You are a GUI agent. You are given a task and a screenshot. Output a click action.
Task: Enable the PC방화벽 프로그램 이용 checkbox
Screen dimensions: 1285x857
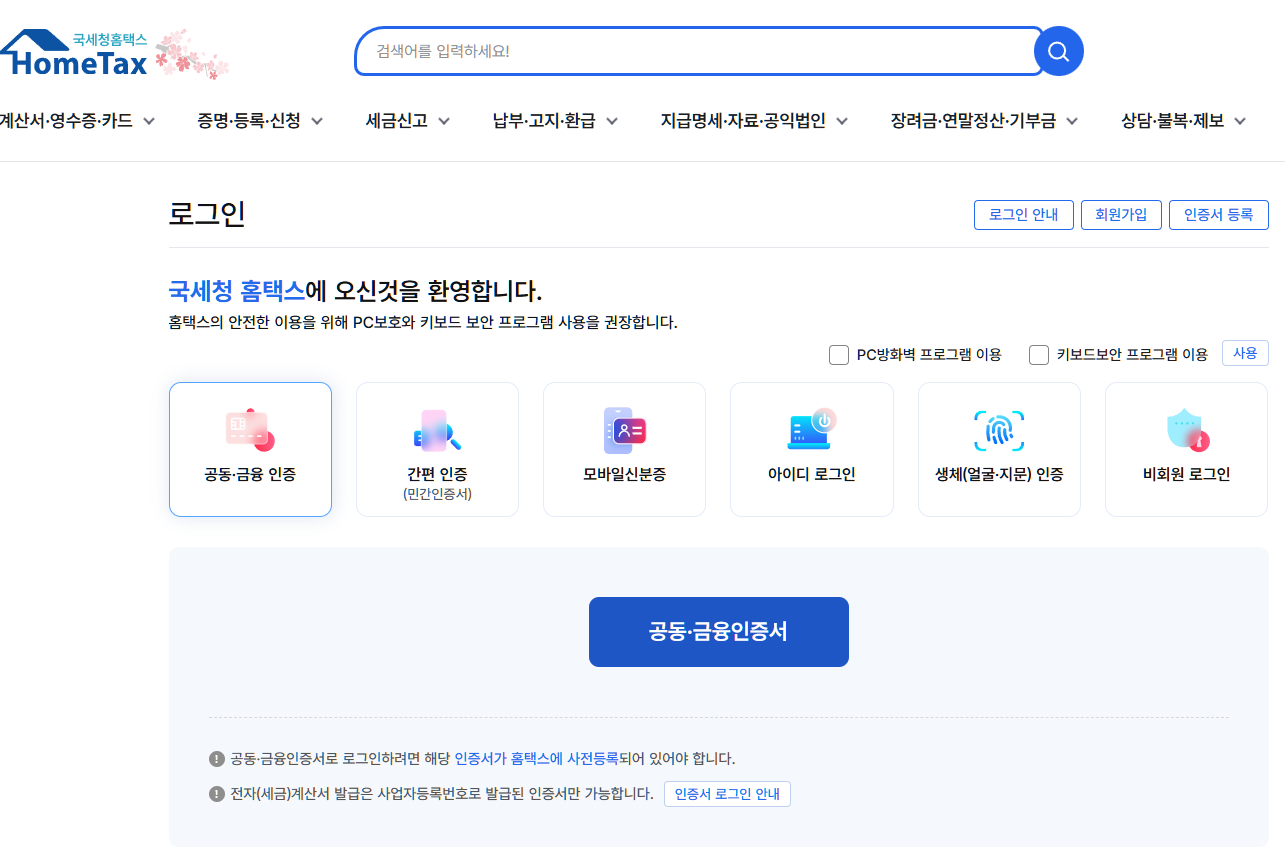838,353
